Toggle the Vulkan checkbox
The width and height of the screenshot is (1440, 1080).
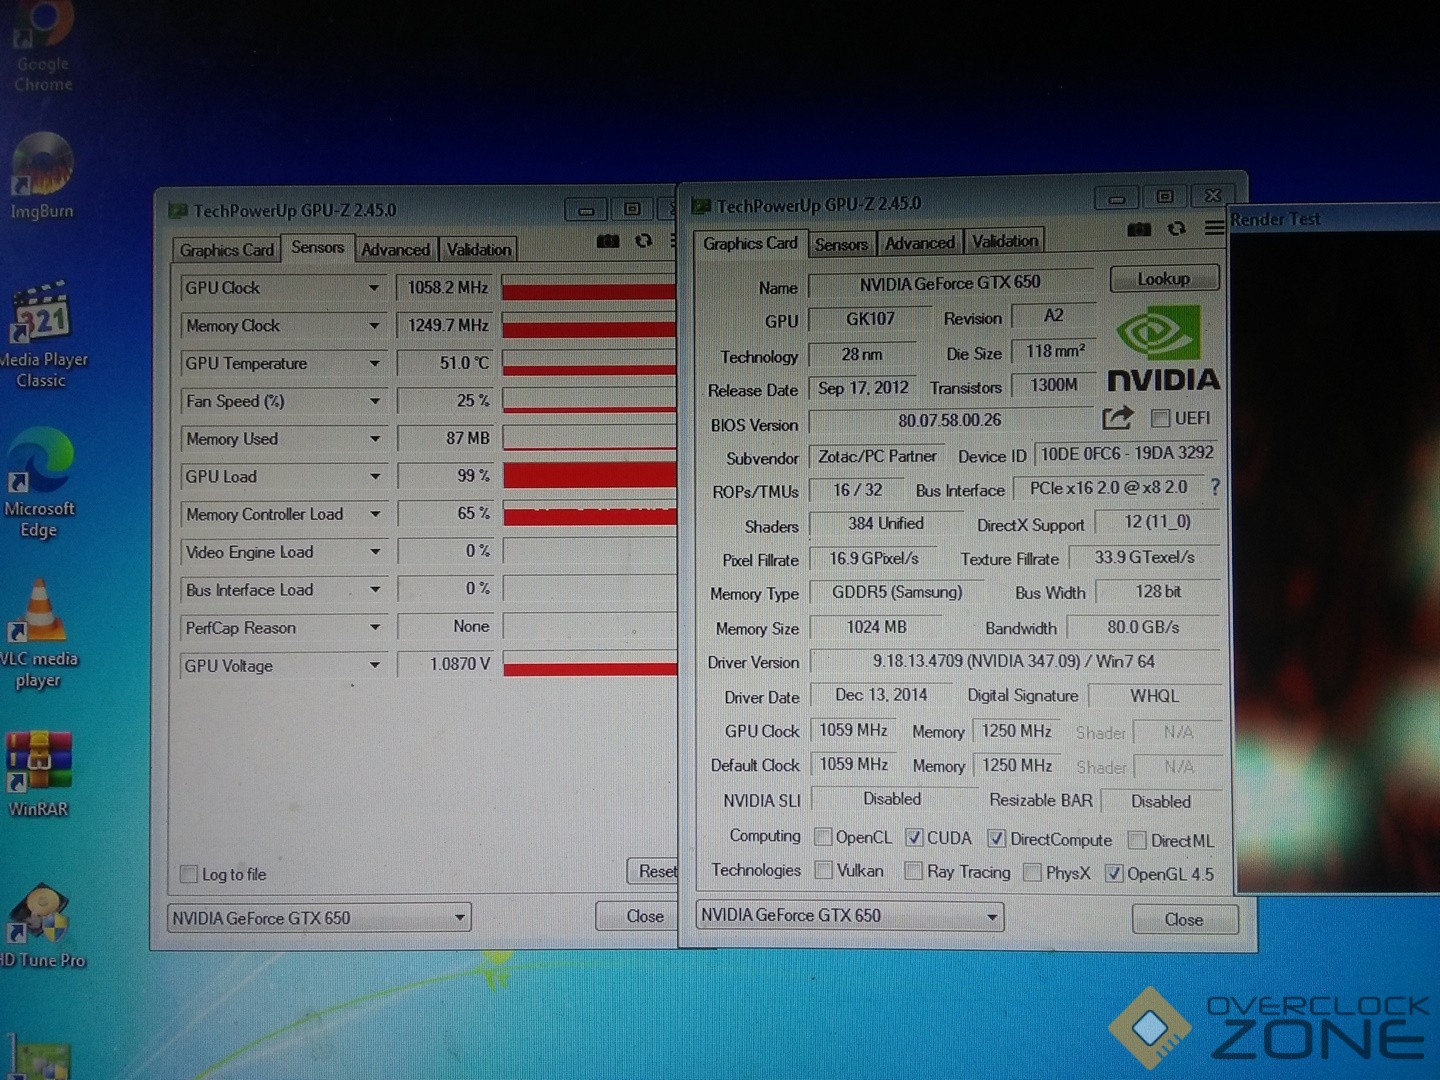click(823, 870)
